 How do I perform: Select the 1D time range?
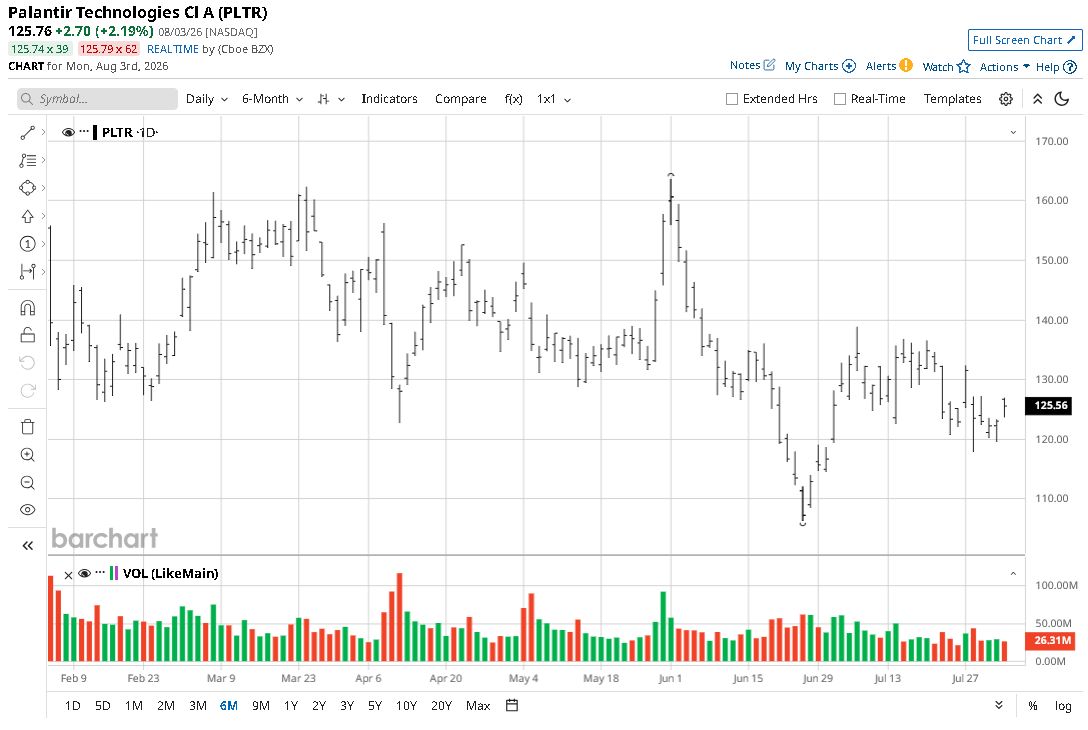pyautogui.click(x=72, y=706)
